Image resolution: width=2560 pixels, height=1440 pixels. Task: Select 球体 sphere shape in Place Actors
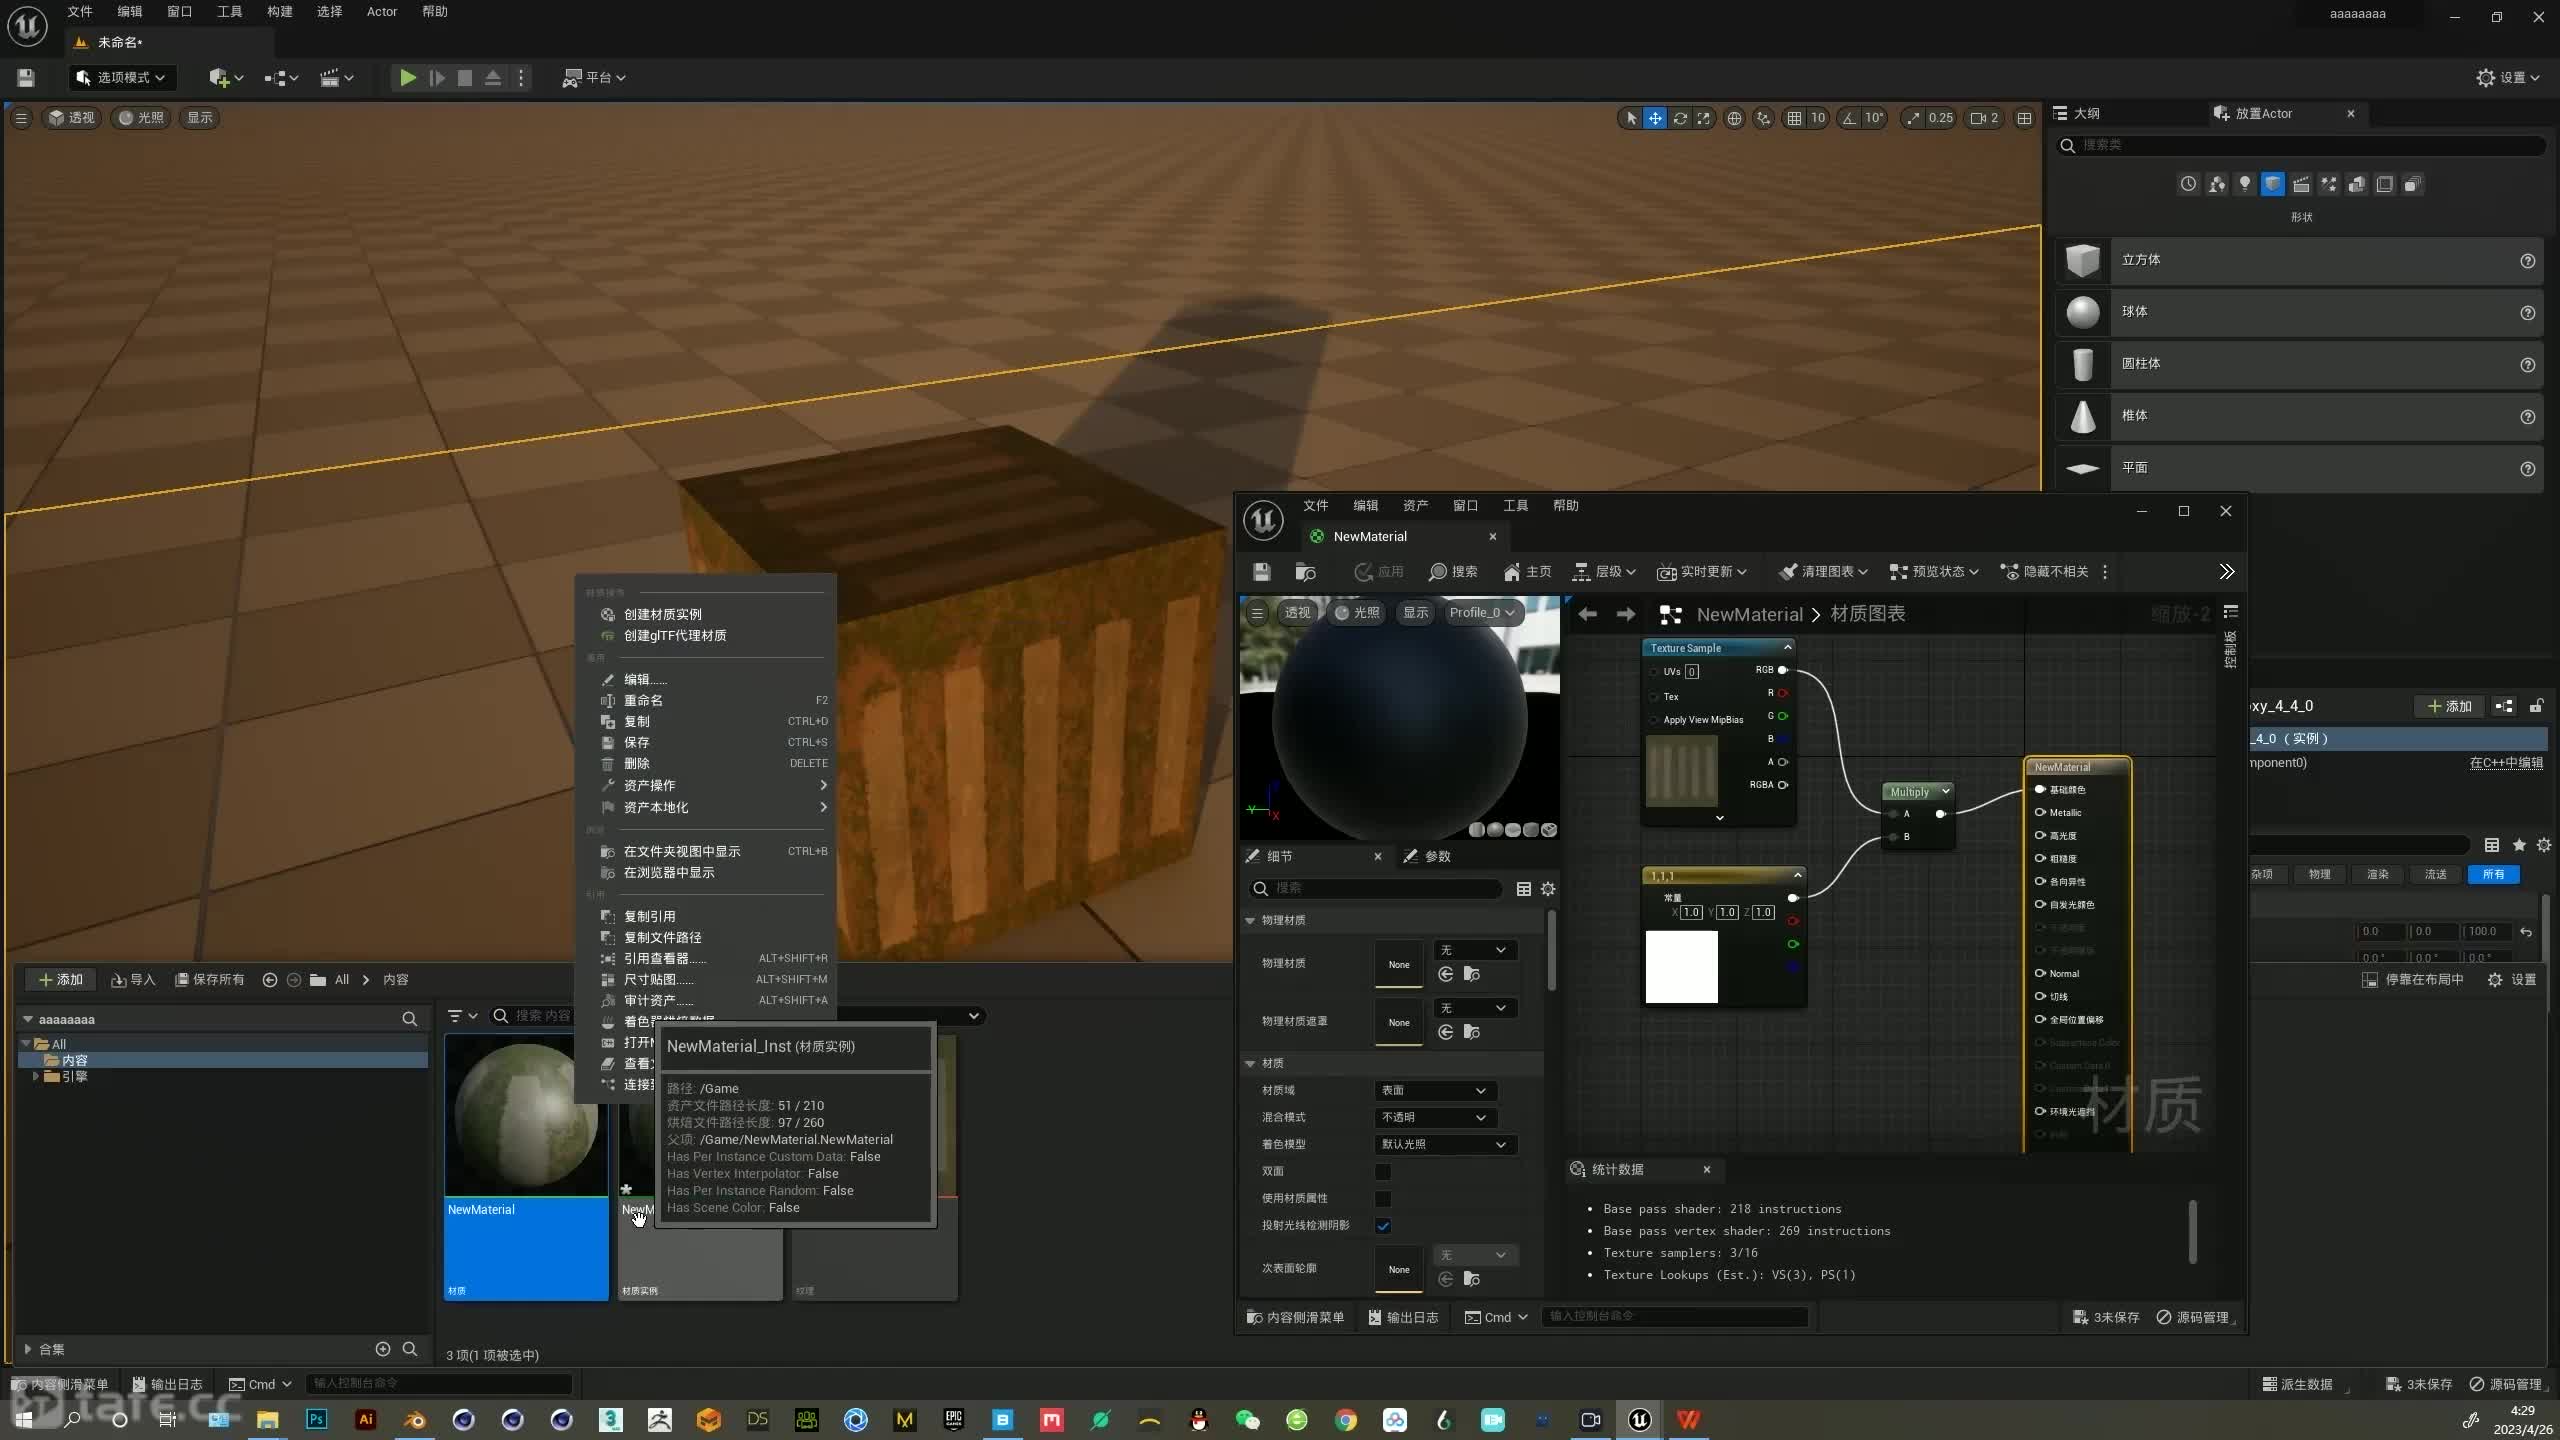2299,312
